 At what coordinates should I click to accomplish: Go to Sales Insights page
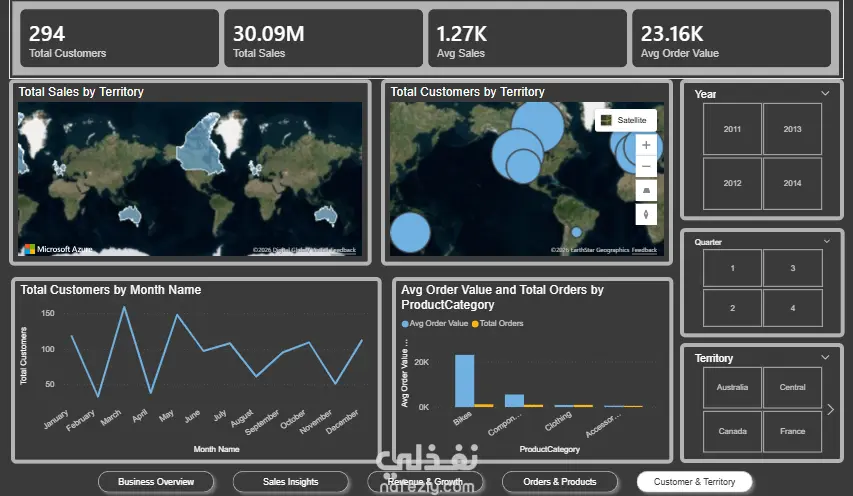pos(290,482)
